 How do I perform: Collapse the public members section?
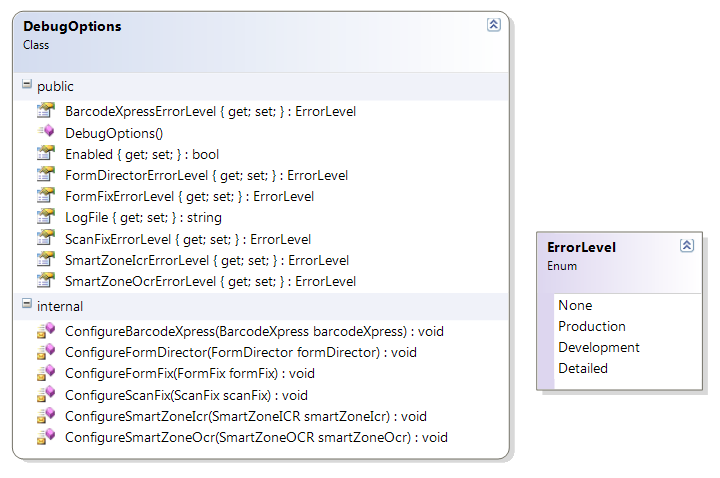(x=27, y=84)
